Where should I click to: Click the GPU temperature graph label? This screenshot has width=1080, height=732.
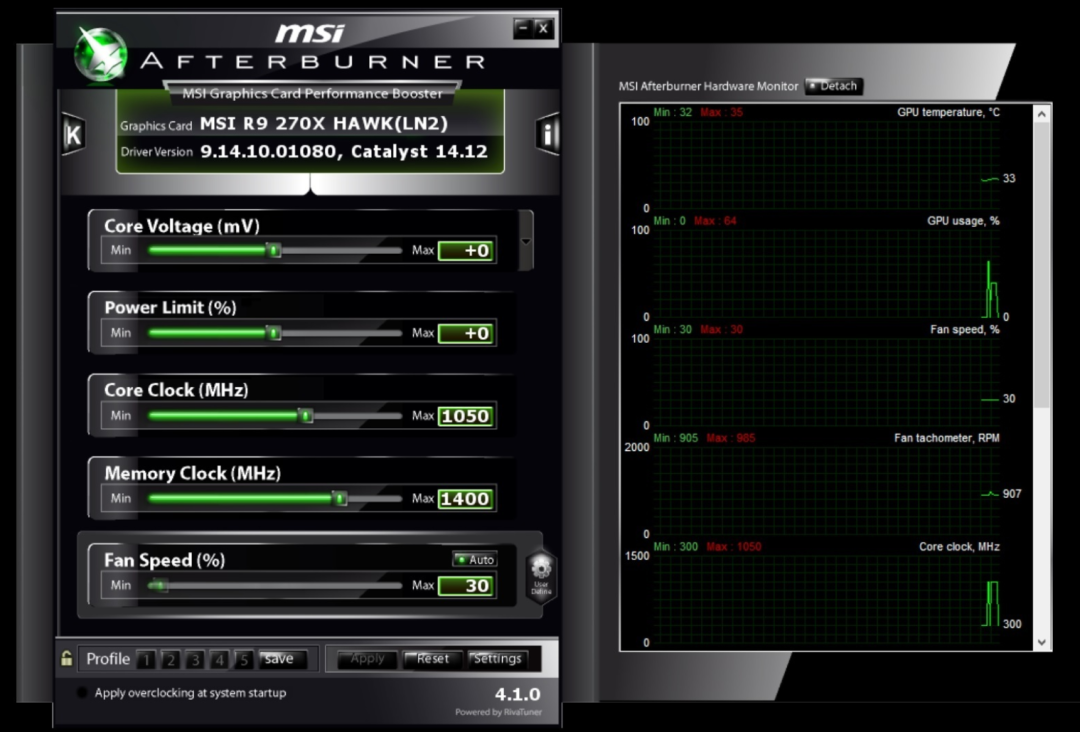tap(948, 112)
